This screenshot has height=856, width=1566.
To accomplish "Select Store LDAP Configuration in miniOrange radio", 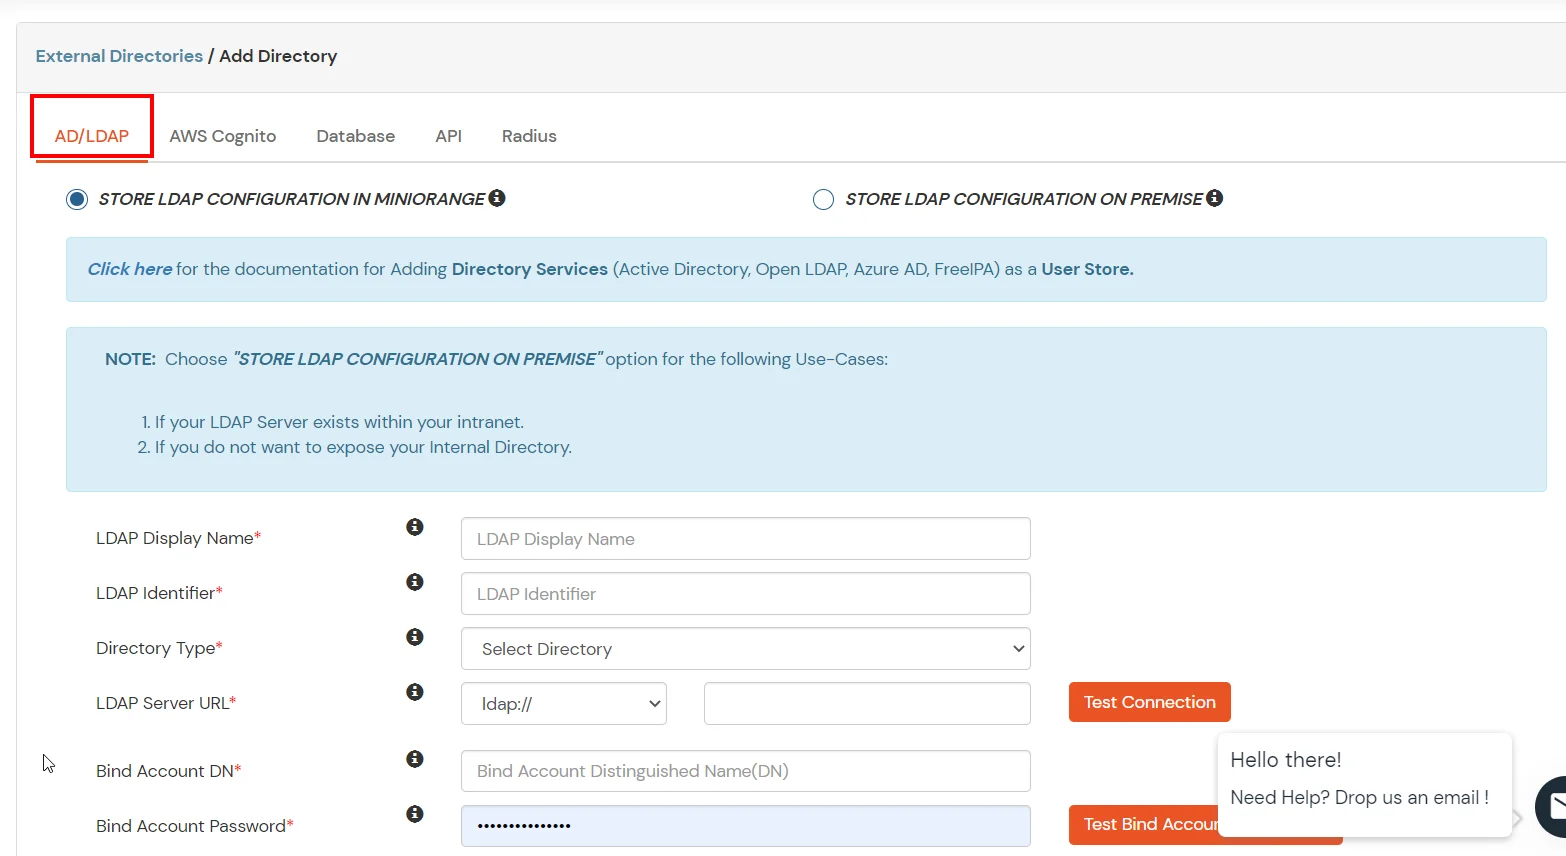I will [x=77, y=199].
